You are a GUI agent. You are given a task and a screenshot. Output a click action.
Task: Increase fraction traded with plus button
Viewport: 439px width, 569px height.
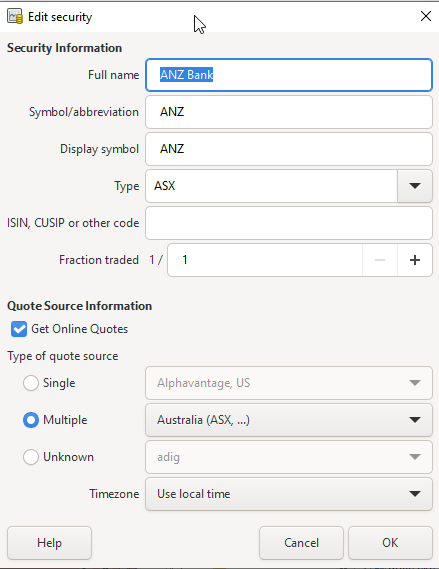coord(415,260)
